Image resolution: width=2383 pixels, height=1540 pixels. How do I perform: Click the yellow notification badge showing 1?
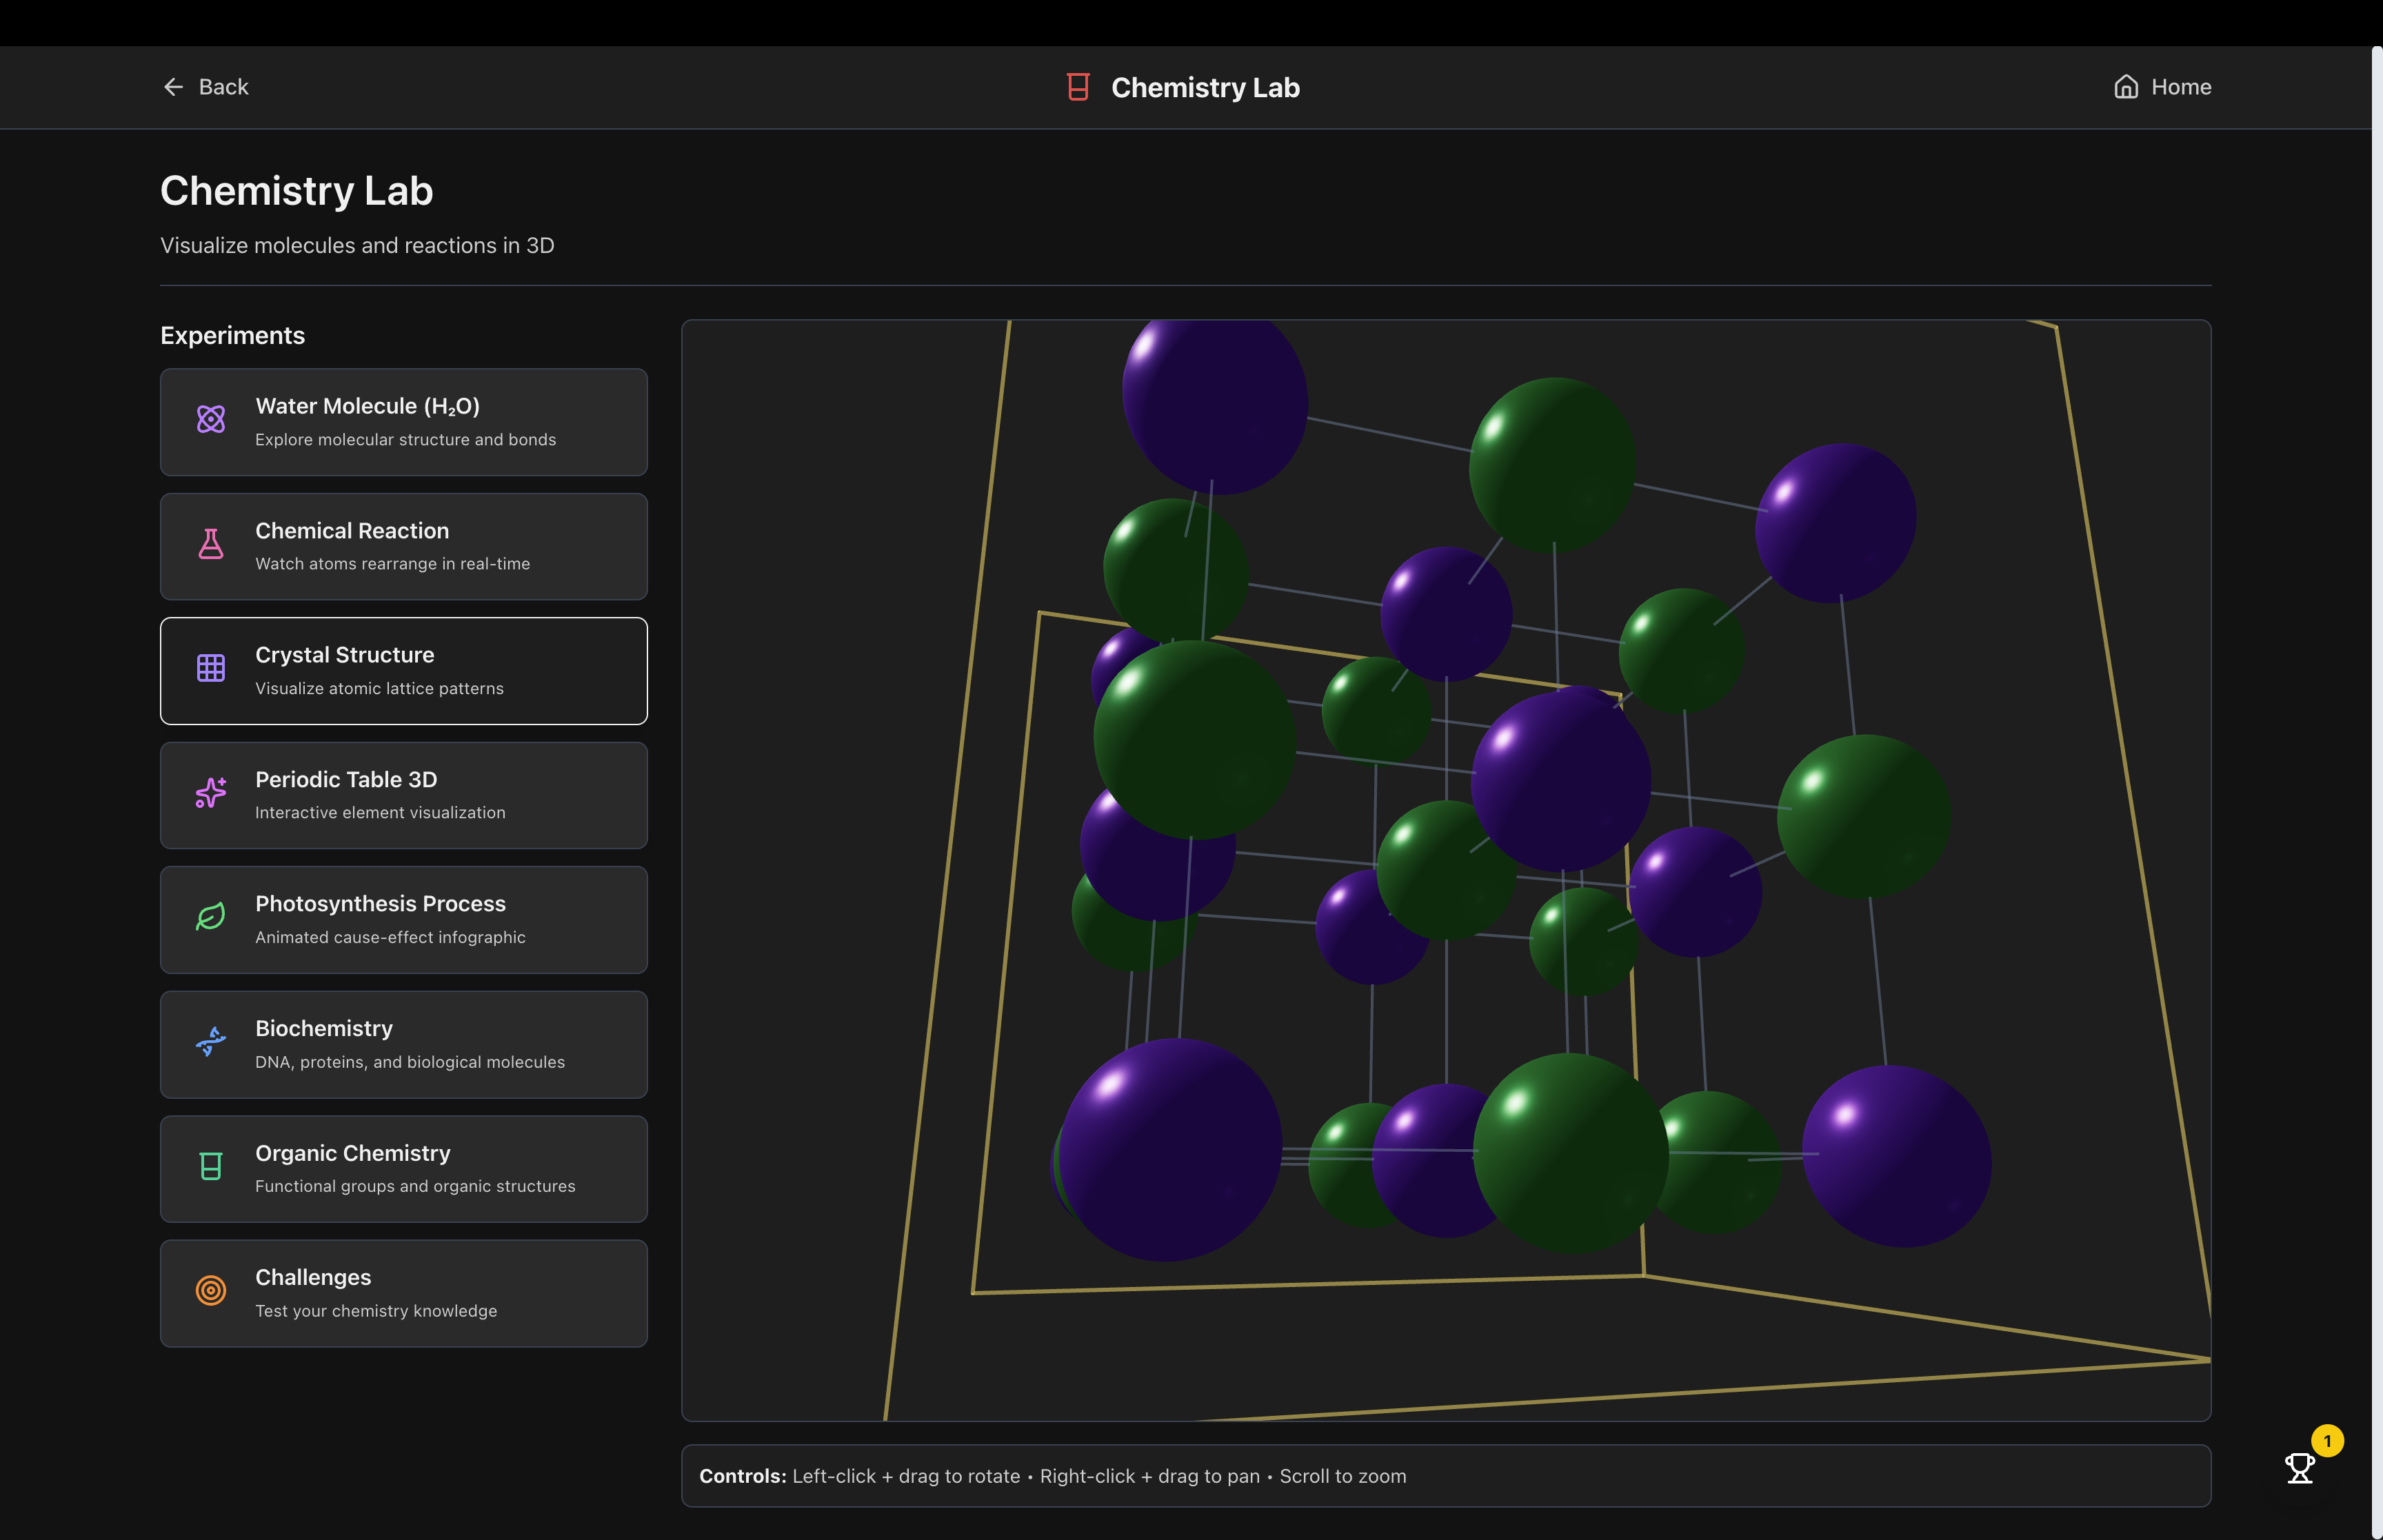[x=2327, y=1441]
